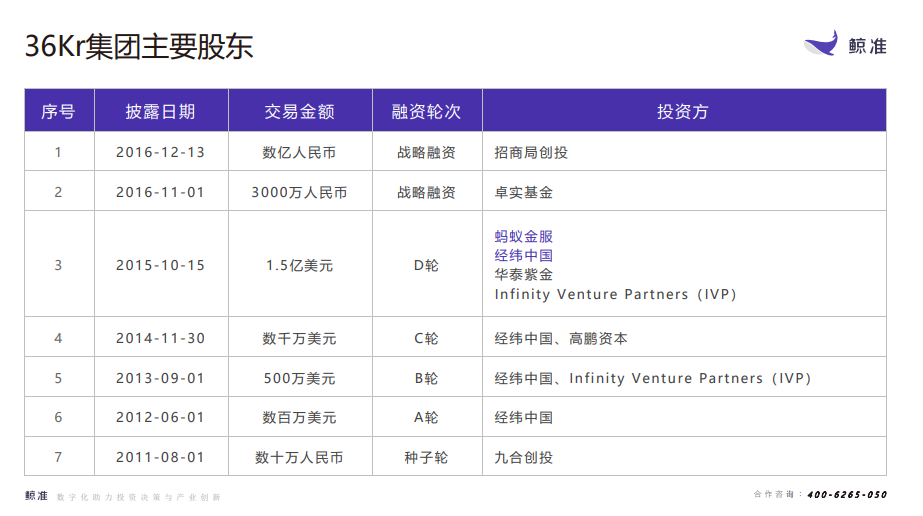Click sequence number 7 cell

pyautogui.click(x=58, y=457)
